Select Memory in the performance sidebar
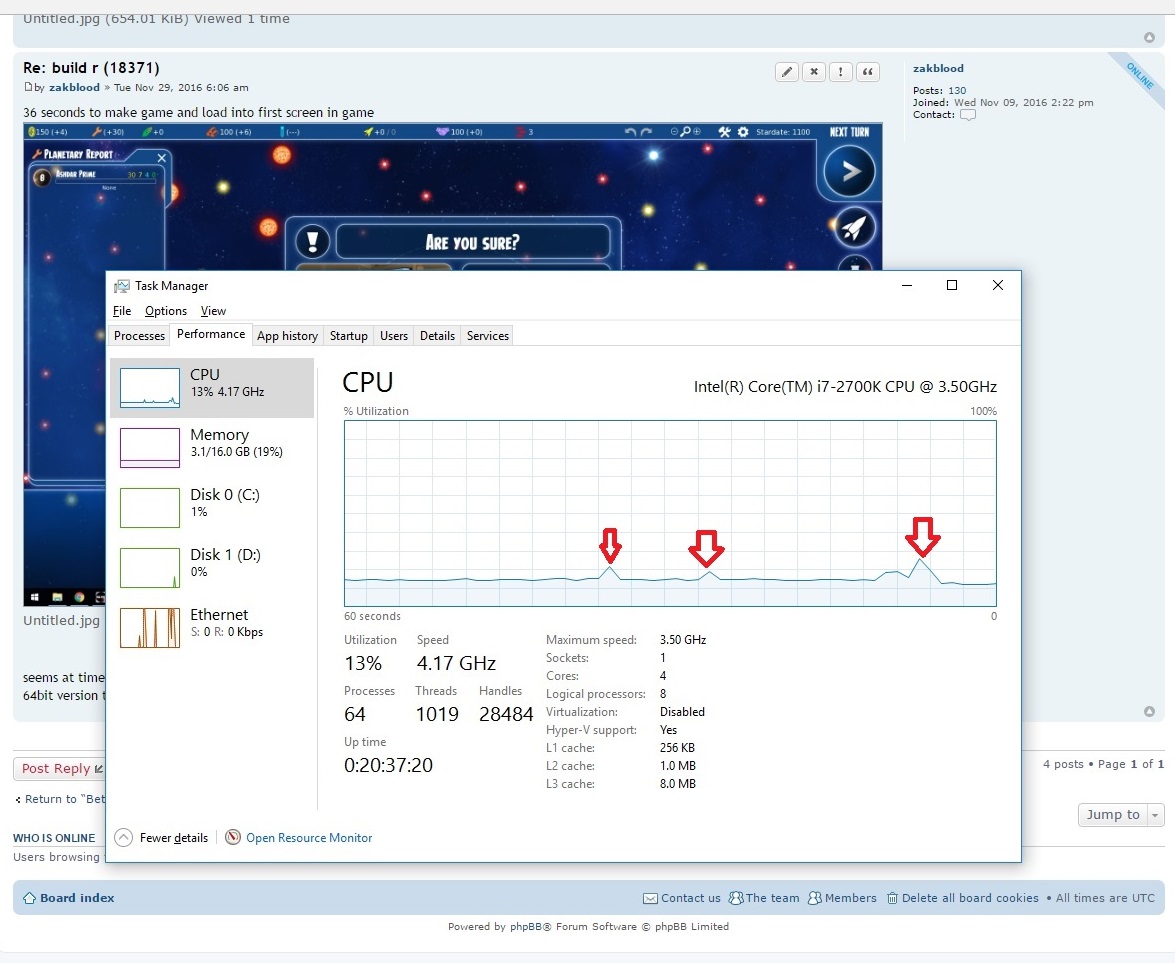Screen dimensions: 1175x963 point(212,447)
